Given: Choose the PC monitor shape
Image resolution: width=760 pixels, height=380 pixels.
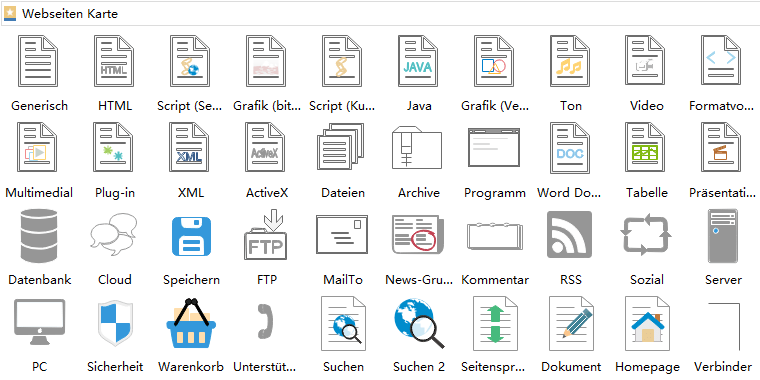Looking at the screenshot, I should click(39, 322).
